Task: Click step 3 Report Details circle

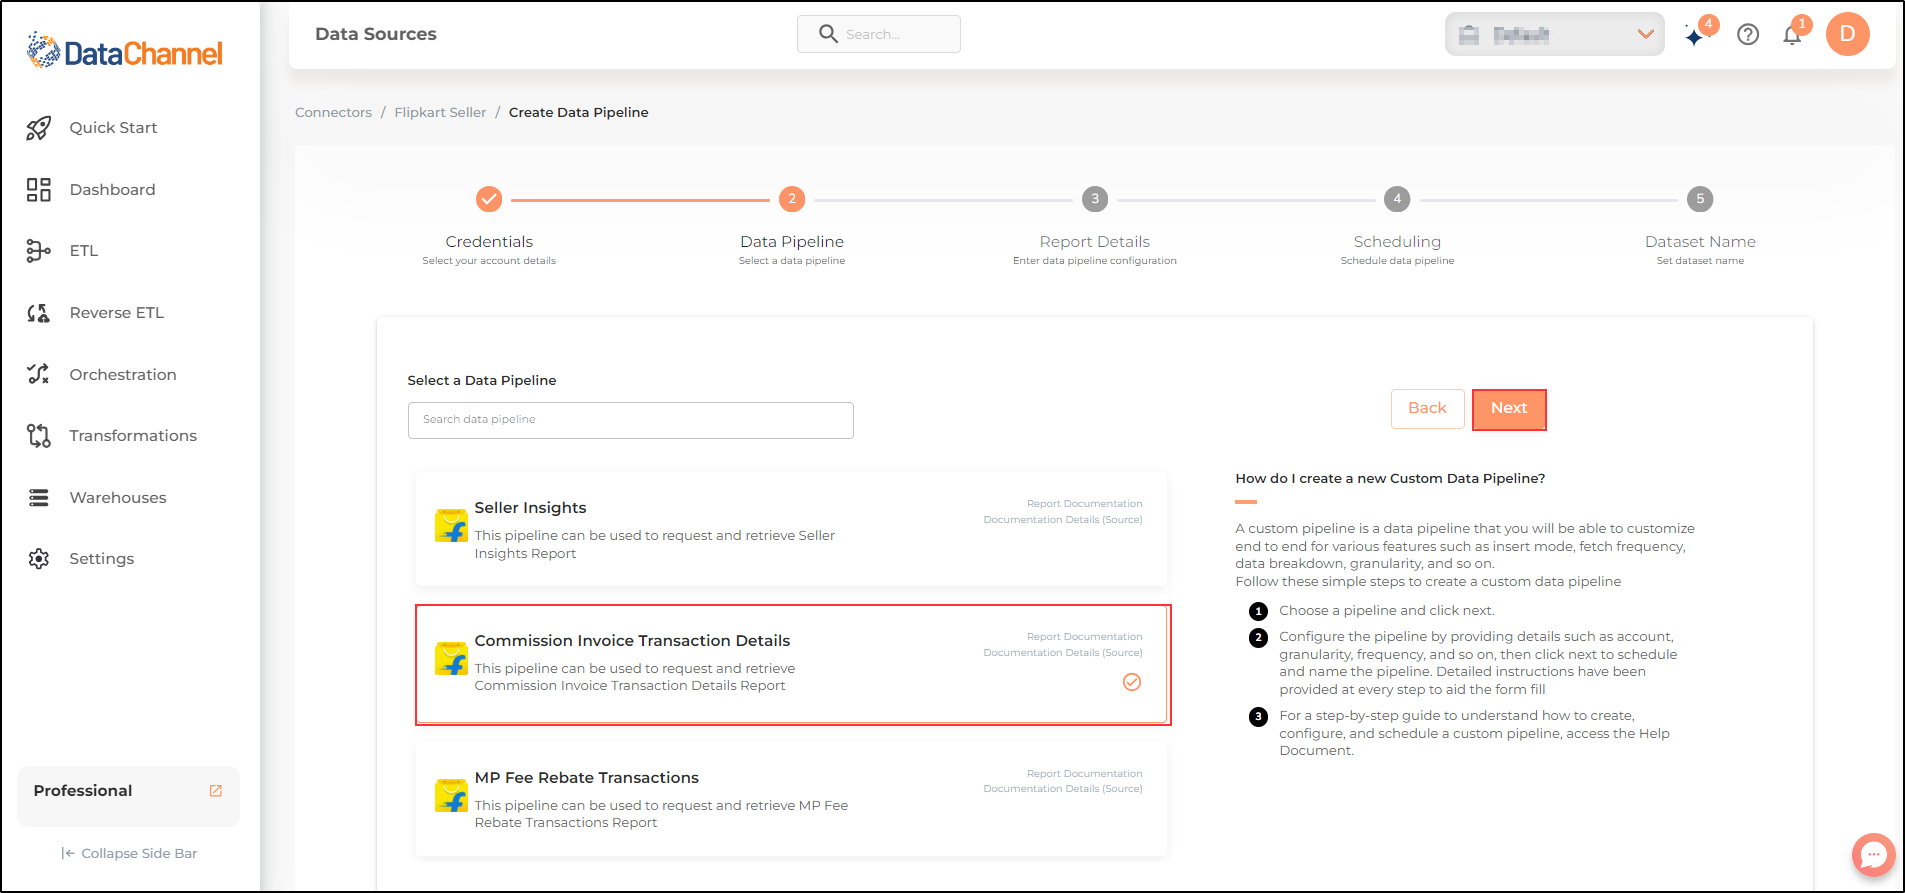Action: point(1095,199)
